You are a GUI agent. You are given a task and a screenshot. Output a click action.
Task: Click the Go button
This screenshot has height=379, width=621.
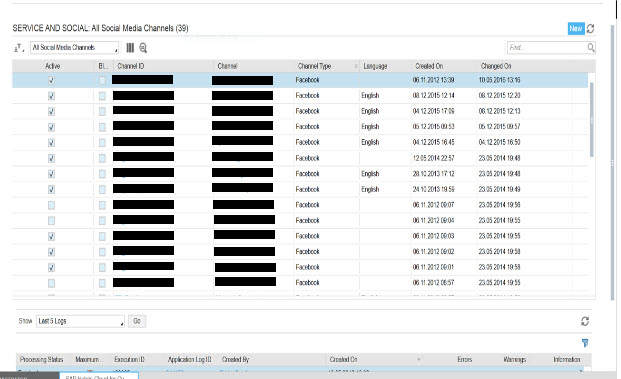(137, 321)
